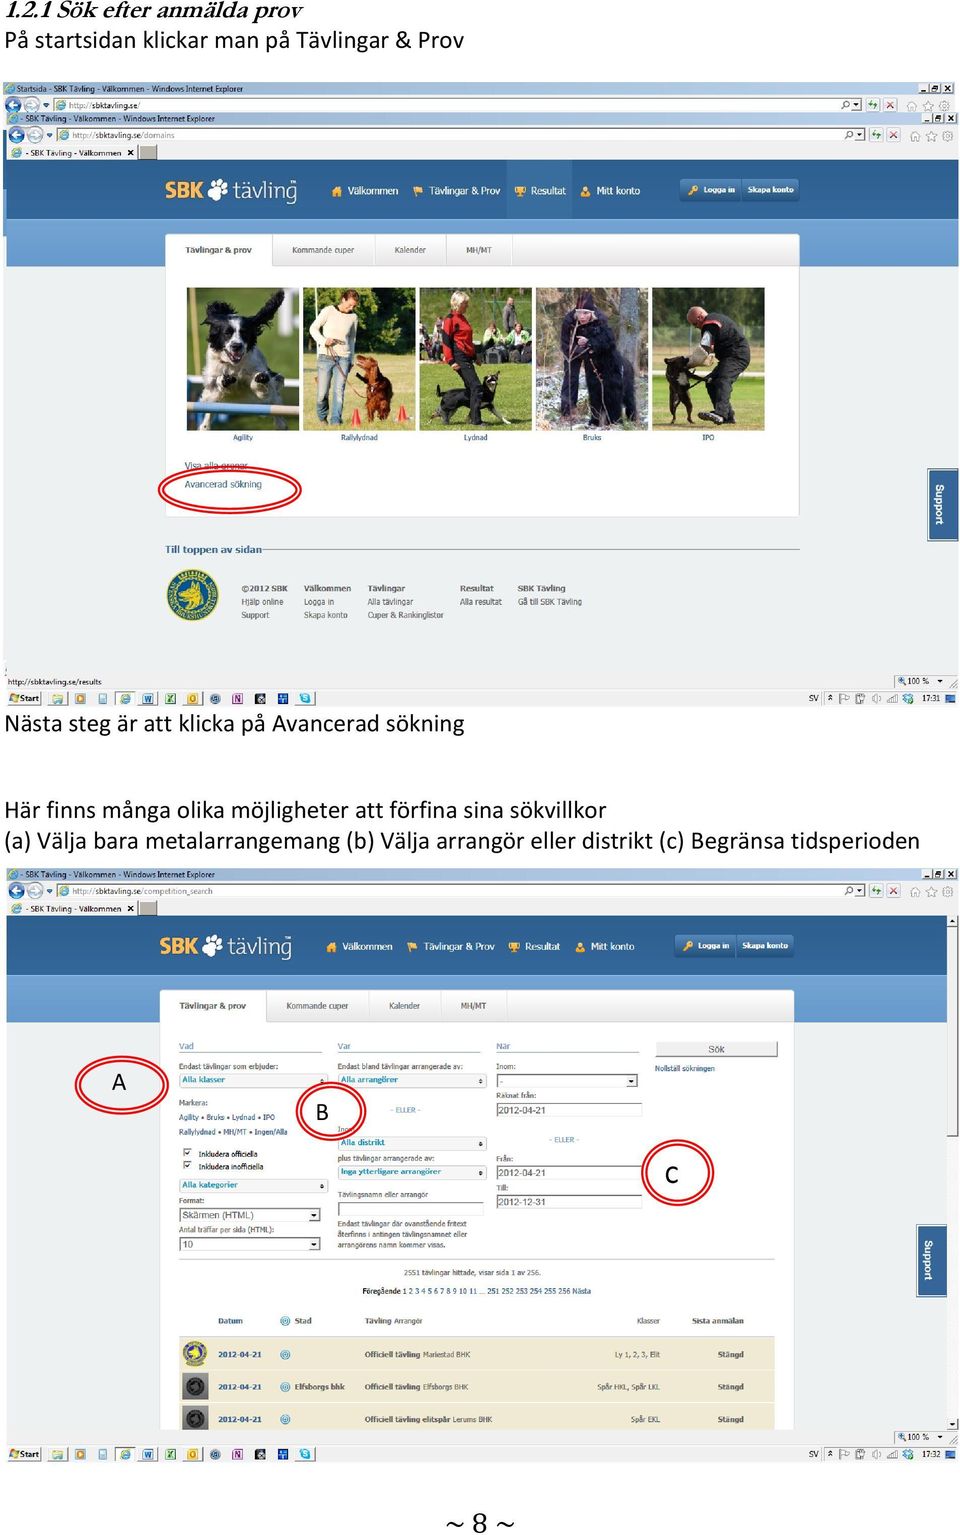
Task: Toggle Inkludera inofficiella checkbox
Action: [x=187, y=1166]
